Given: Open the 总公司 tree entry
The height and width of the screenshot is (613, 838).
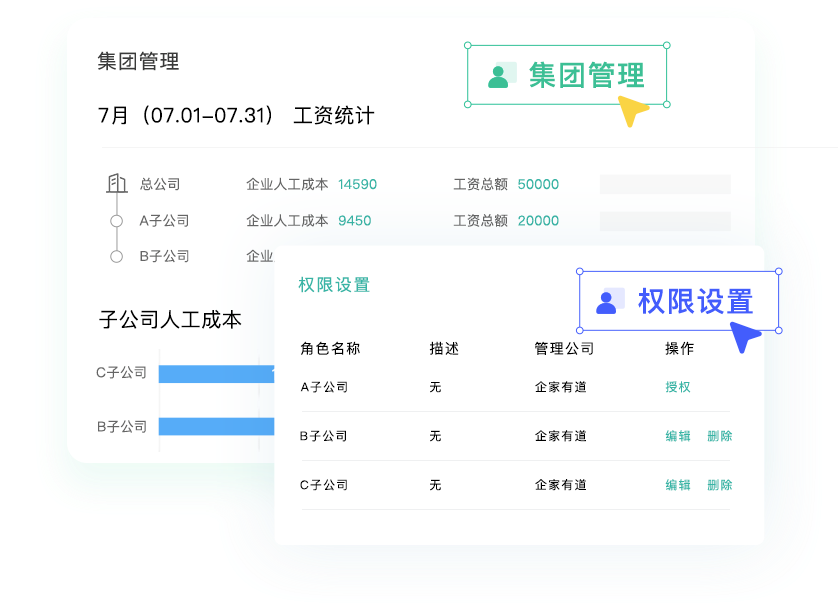Looking at the screenshot, I should click(160, 184).
